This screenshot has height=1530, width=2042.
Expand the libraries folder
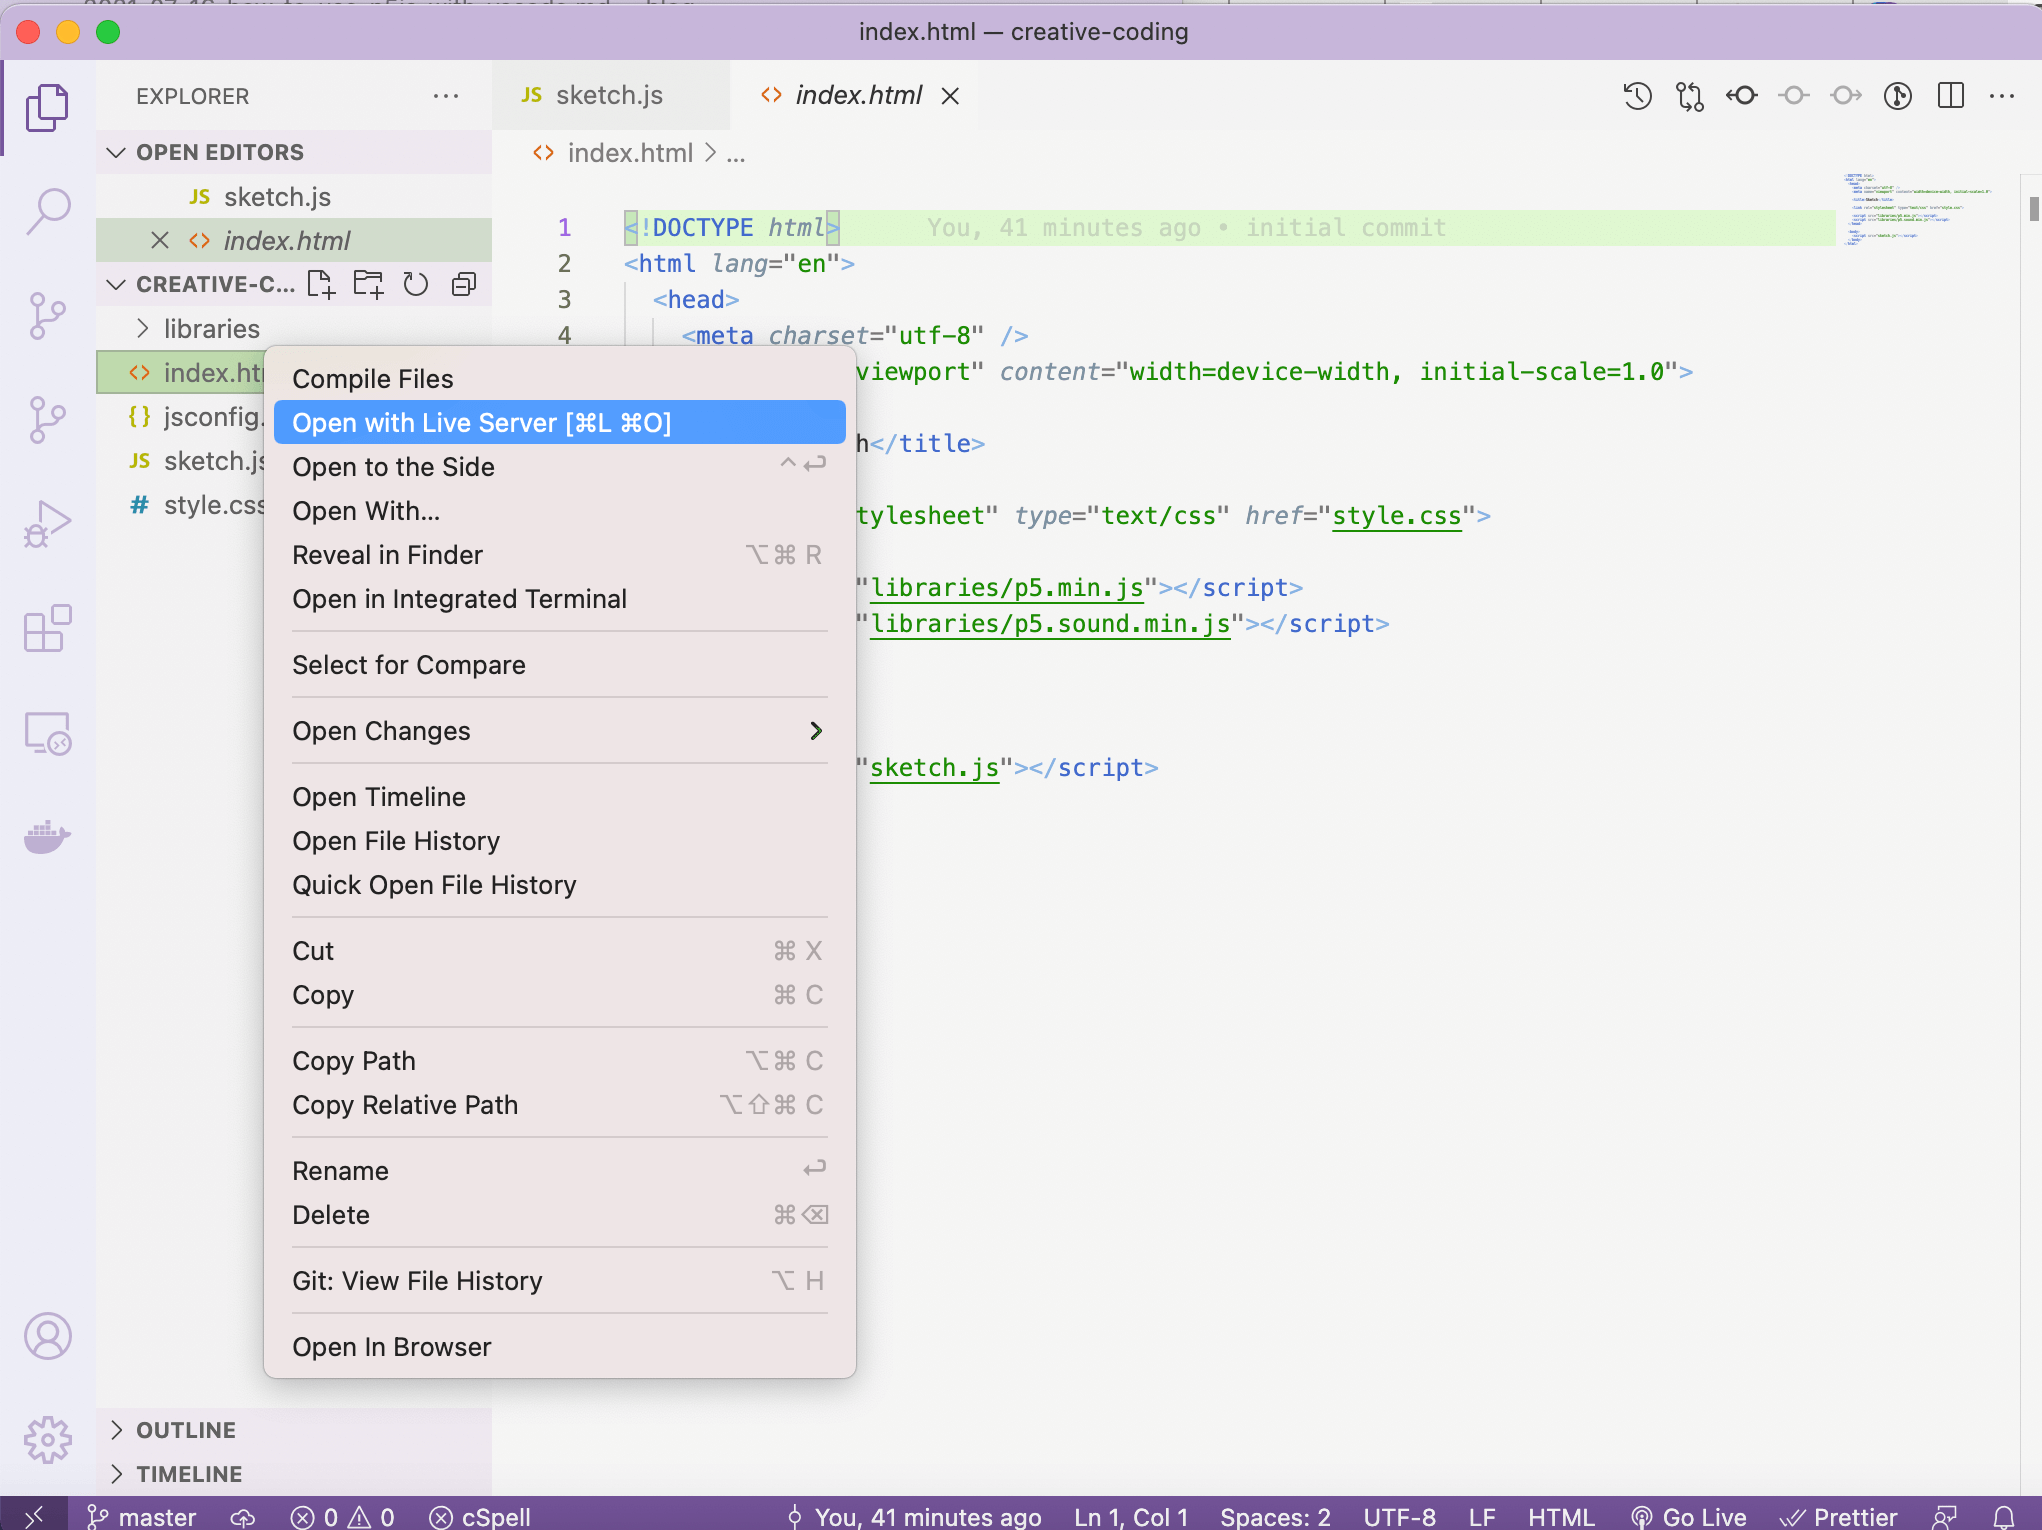[x=211, y=329]
